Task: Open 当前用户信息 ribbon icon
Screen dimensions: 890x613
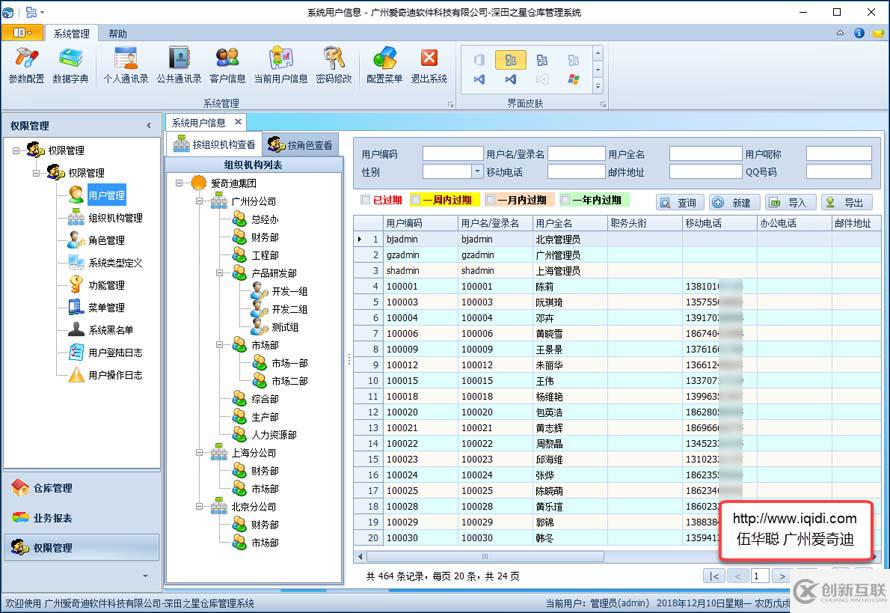Action: tap(280, 66)
